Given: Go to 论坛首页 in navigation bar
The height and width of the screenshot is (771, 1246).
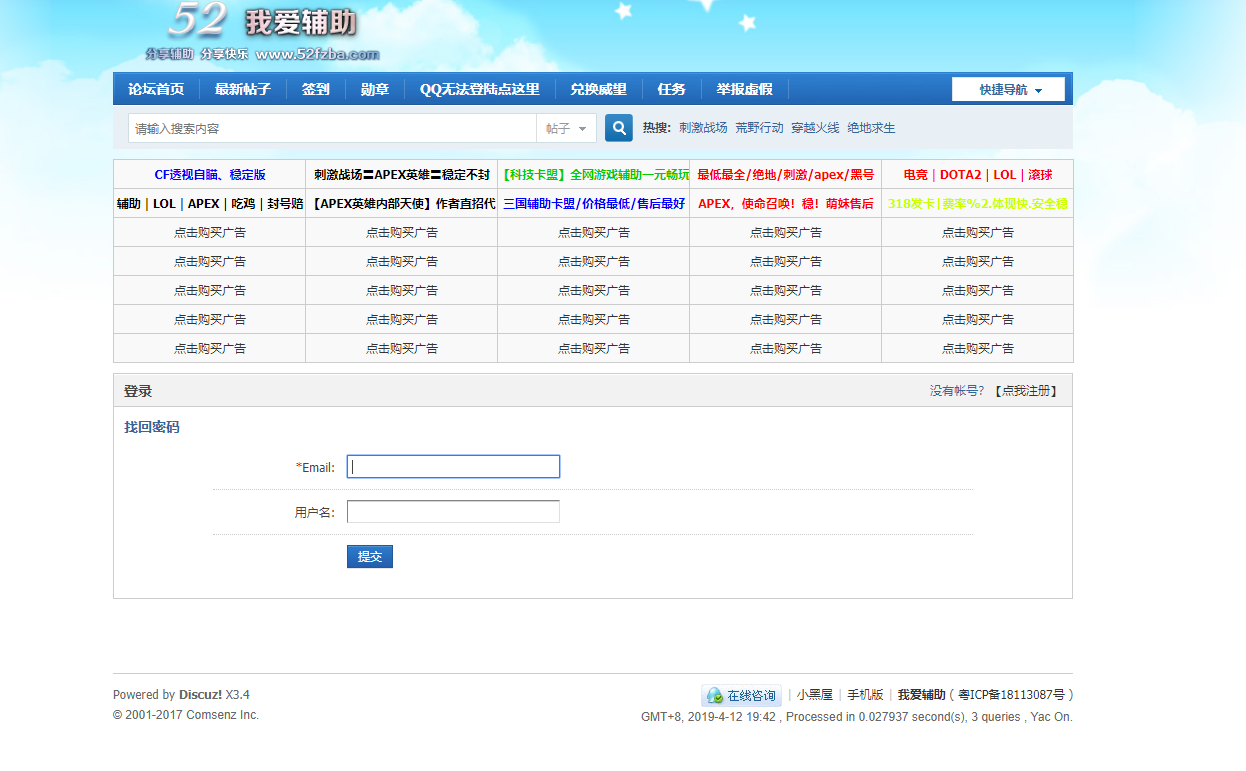Looking at the screenshot, I should (156, 89).
